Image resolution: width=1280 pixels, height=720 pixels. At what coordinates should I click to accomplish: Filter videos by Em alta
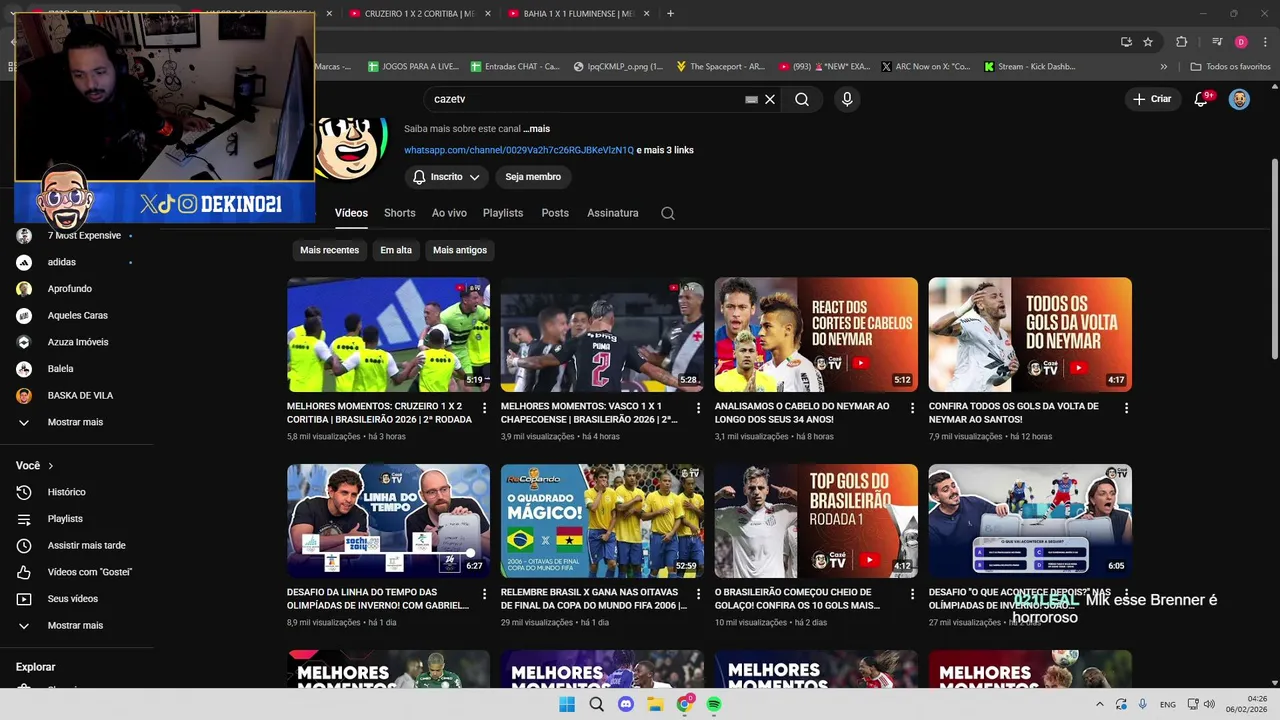click(396, 250)
